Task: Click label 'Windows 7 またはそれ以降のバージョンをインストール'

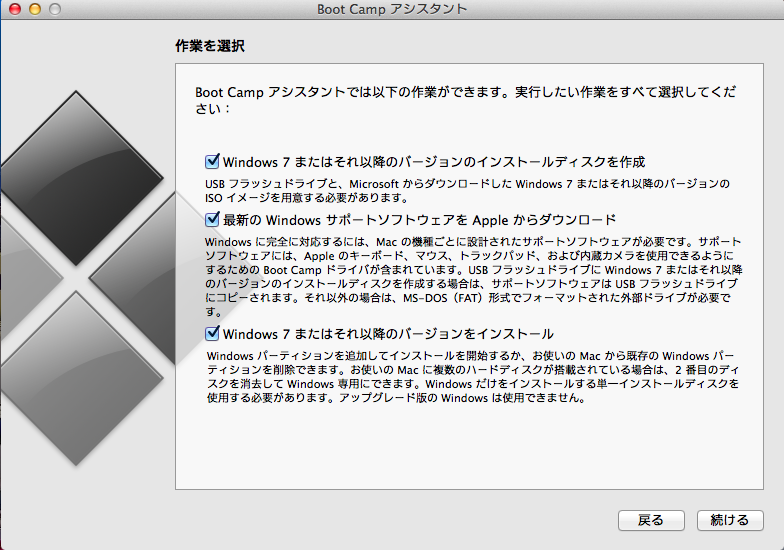Action: pyautogui.click(x=388, y=334)
